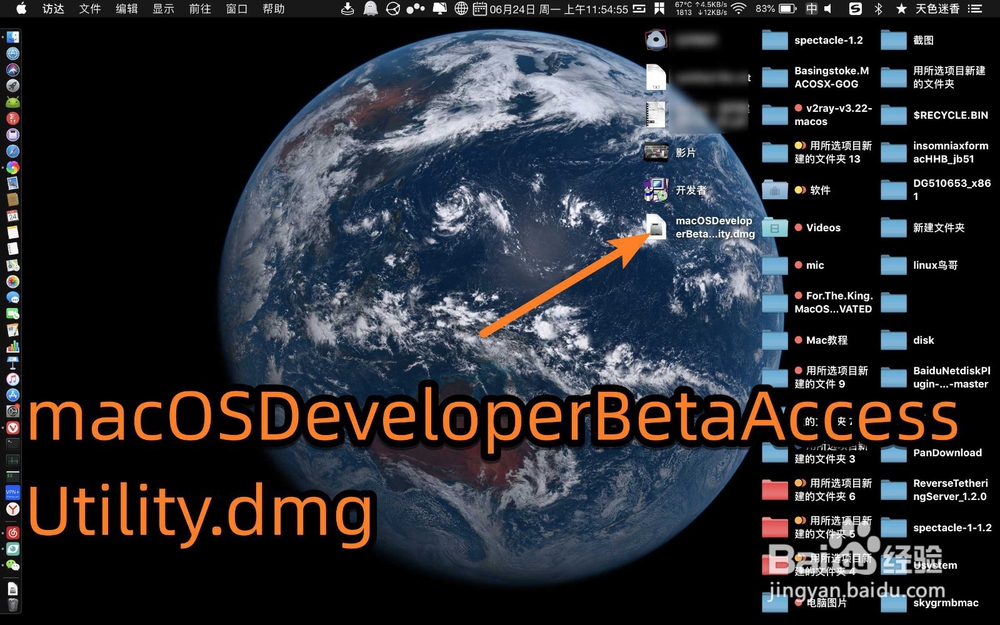
Task: Open the Trash in the Dock
Action: coord(12,604)
